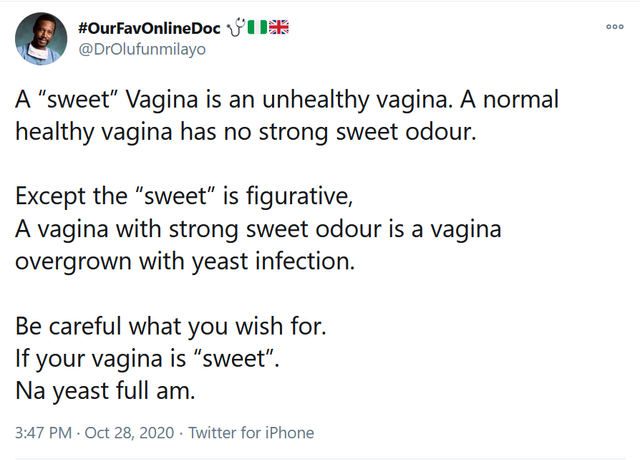This screenshot has width=640, height=460.
Task: Open the Twitter for iPhone source link
Action: [251, 433]
